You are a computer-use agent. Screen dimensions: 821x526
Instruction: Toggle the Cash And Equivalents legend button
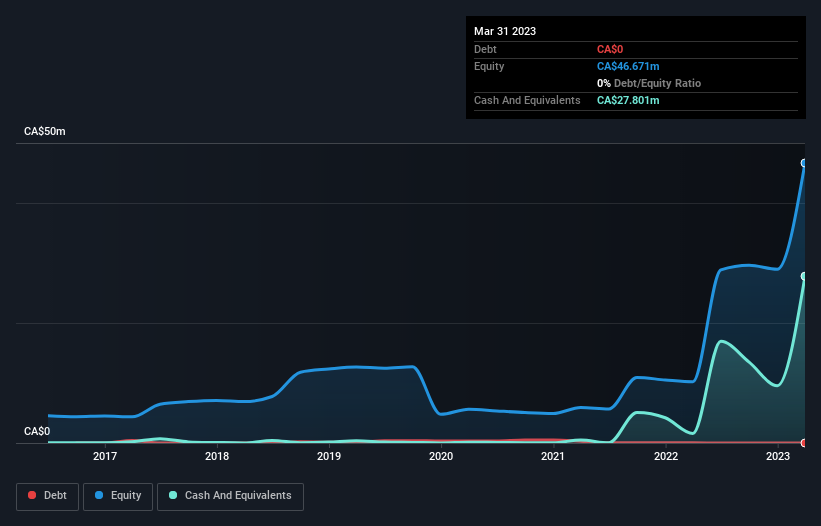230,496
